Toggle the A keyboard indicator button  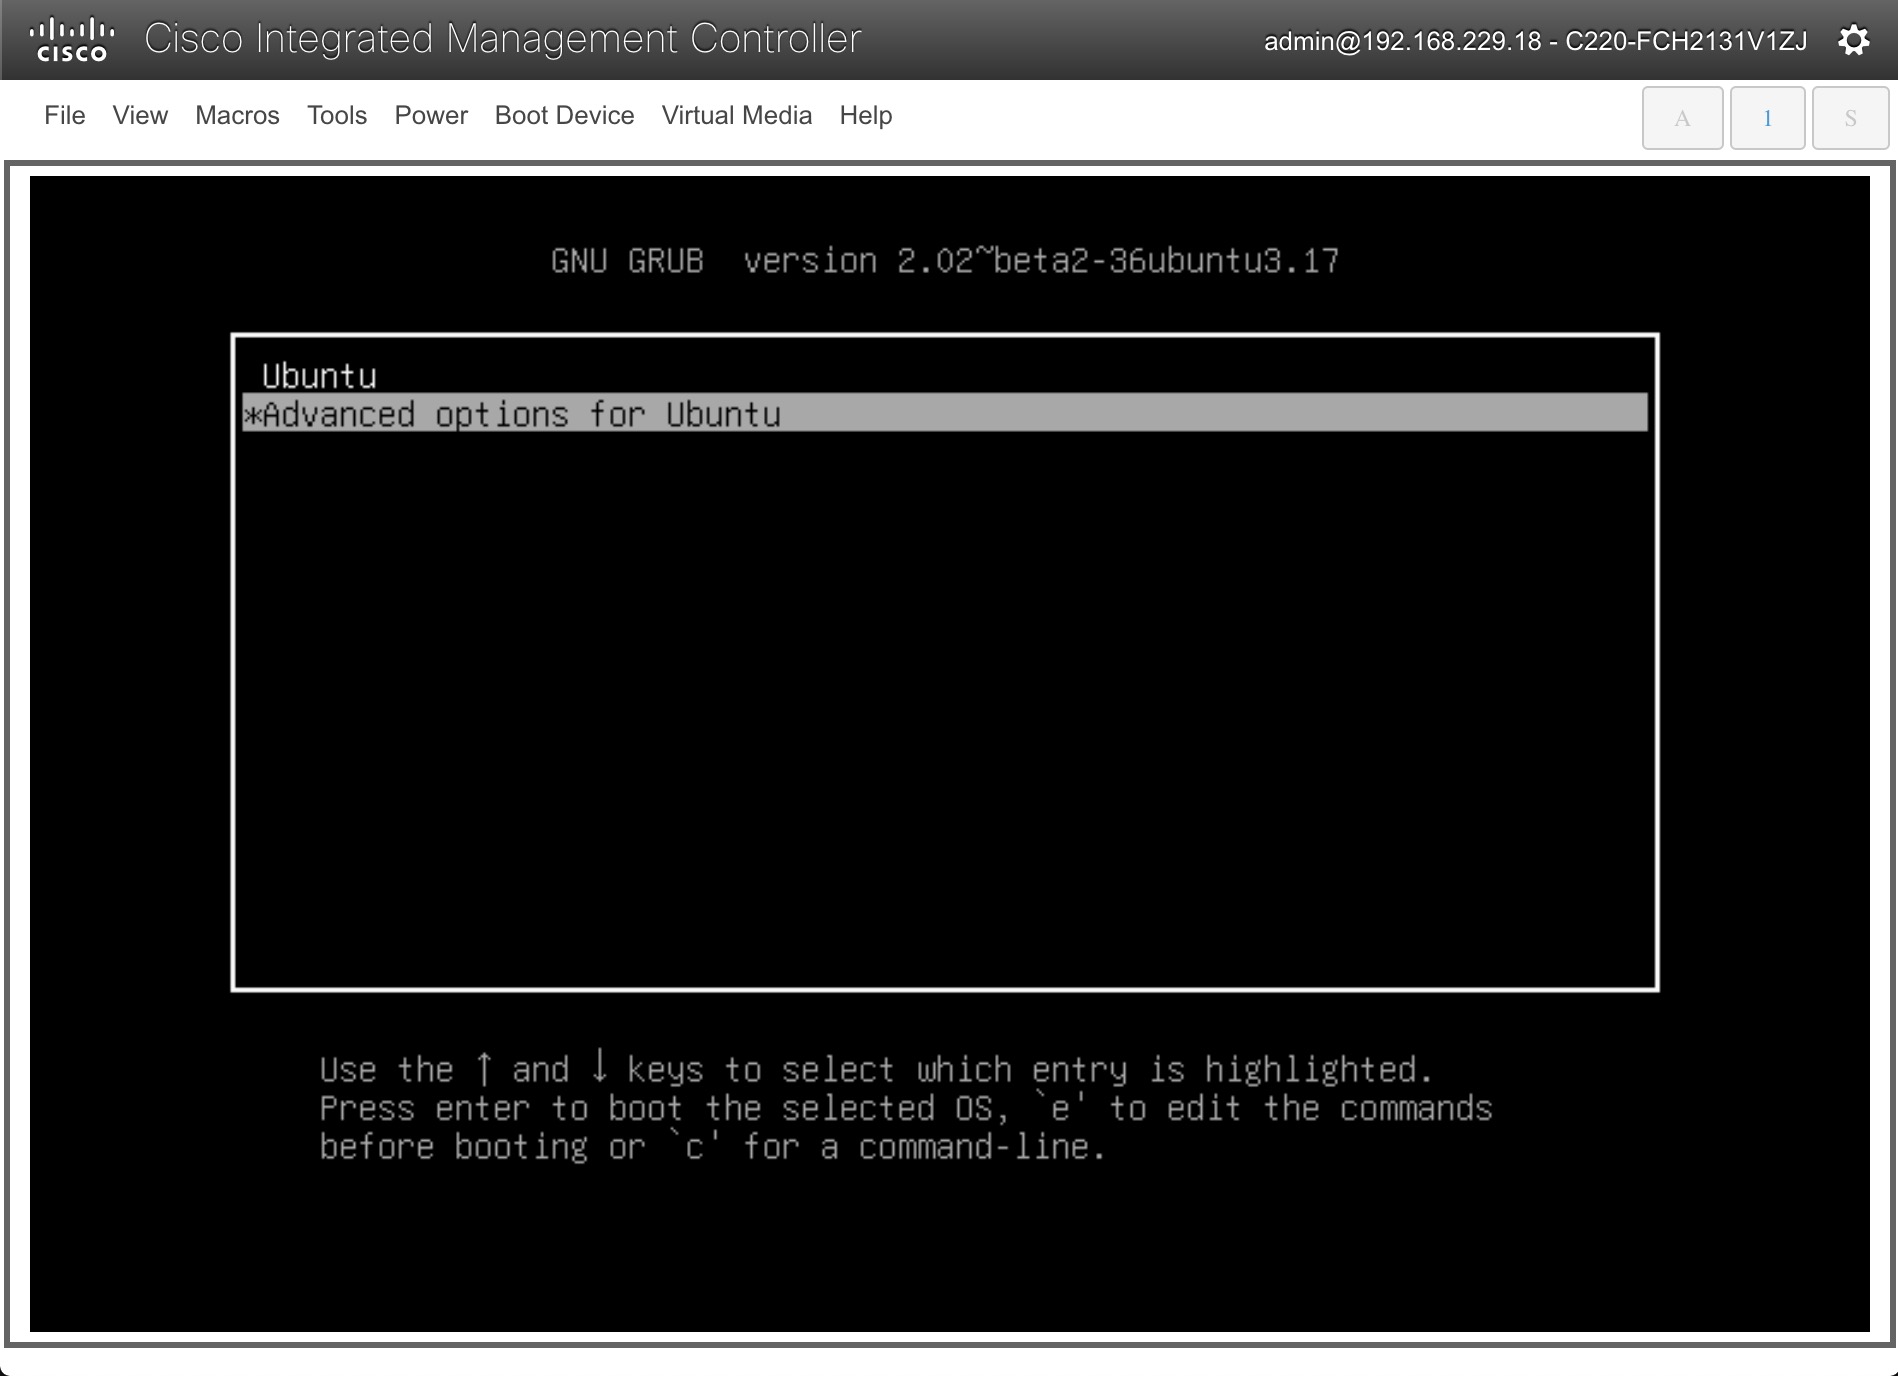pyautogui.click(x=1682, y=118)
